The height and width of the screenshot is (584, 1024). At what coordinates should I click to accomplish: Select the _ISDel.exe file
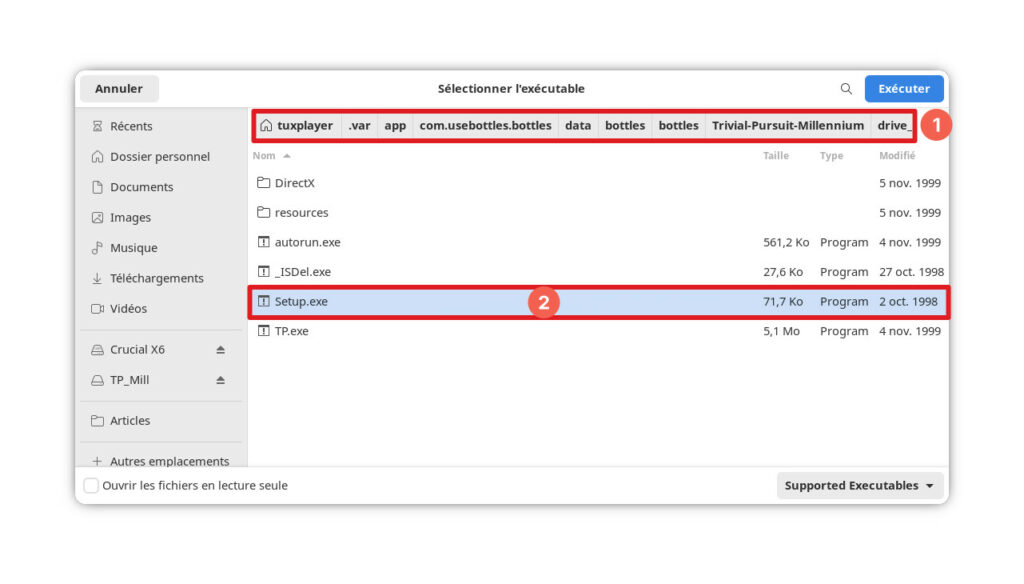[x=302, y=272]
